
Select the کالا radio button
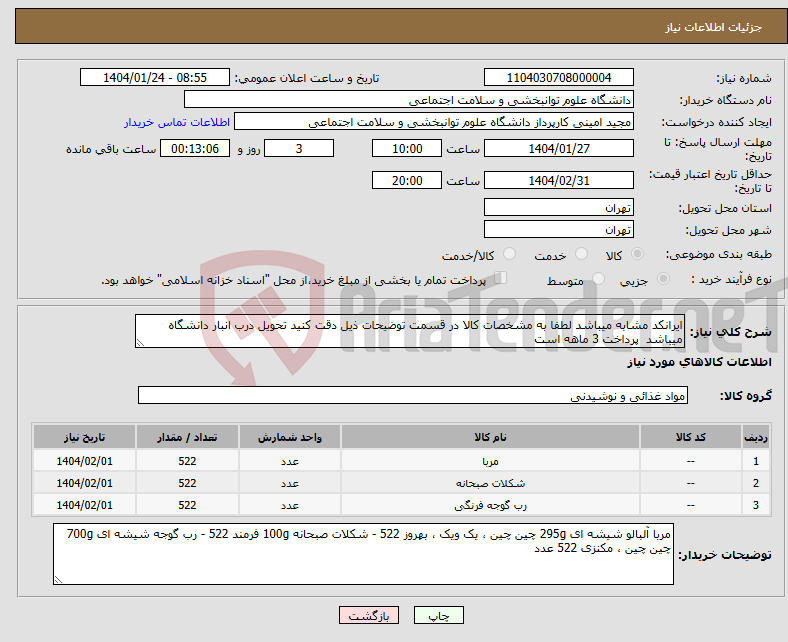[637, 254]
